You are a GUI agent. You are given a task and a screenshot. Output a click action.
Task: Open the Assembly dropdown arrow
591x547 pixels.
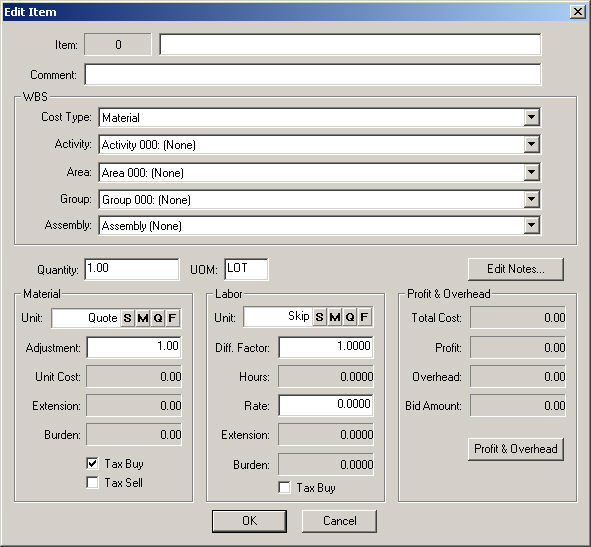(531, 225)
